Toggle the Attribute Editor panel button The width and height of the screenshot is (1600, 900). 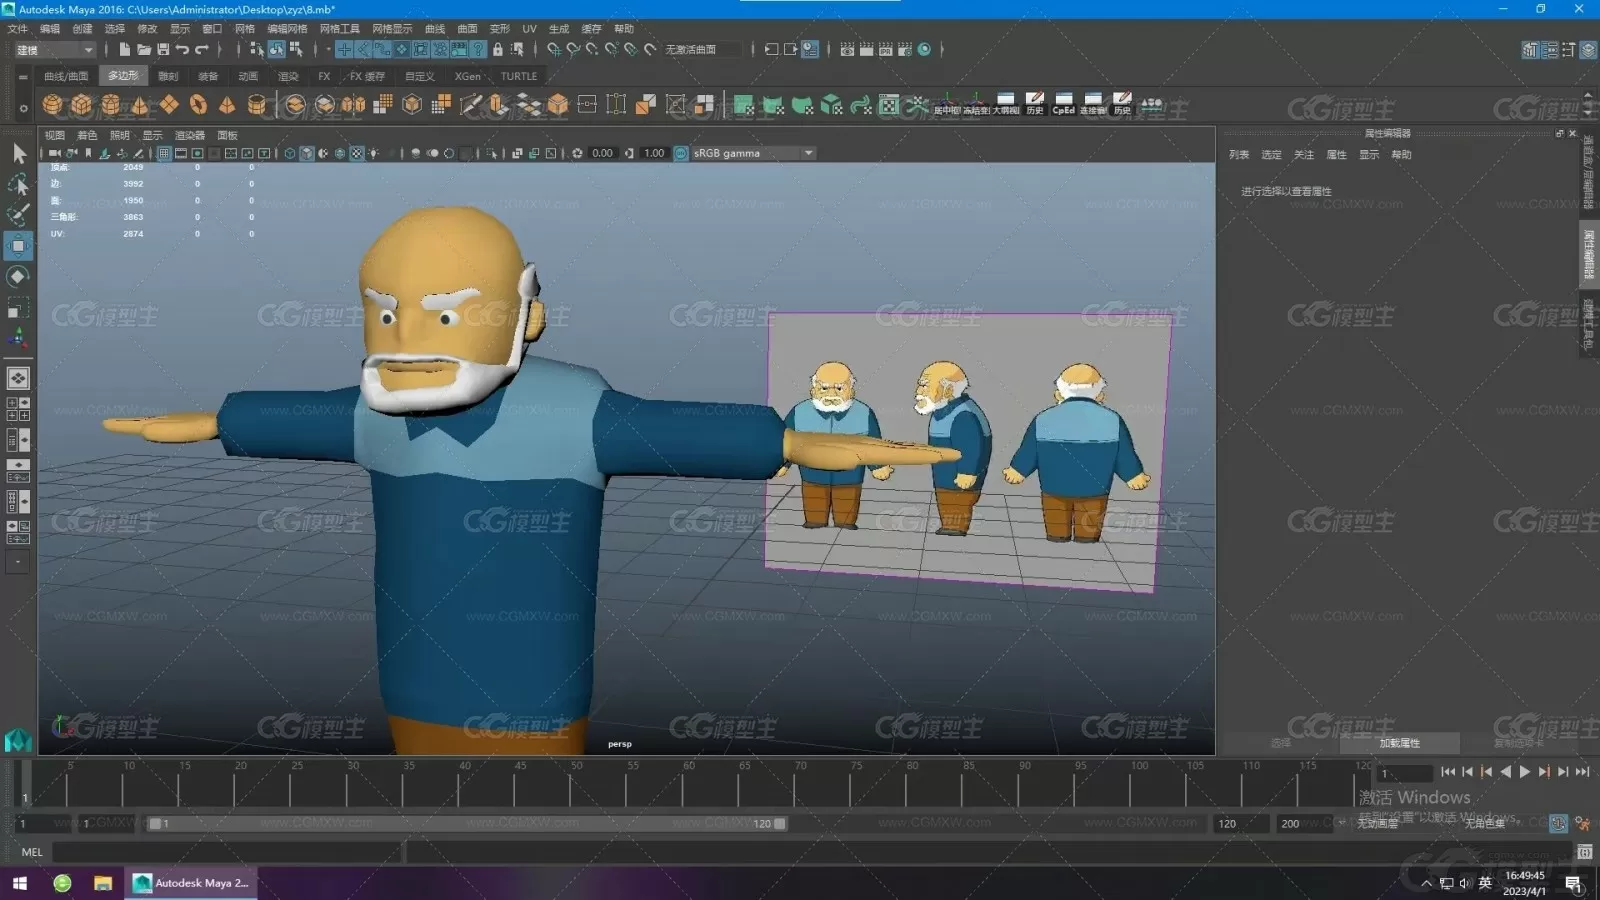coord(1549,49)
